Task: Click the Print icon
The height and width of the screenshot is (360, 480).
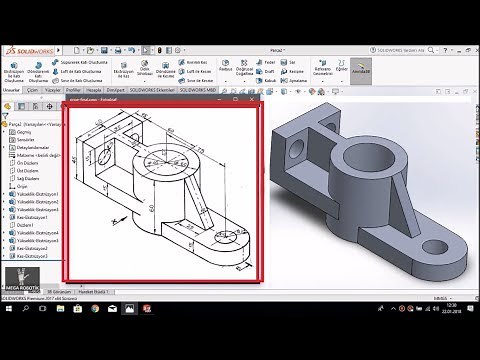Action: pyautogui.click(x=118, y=50)
